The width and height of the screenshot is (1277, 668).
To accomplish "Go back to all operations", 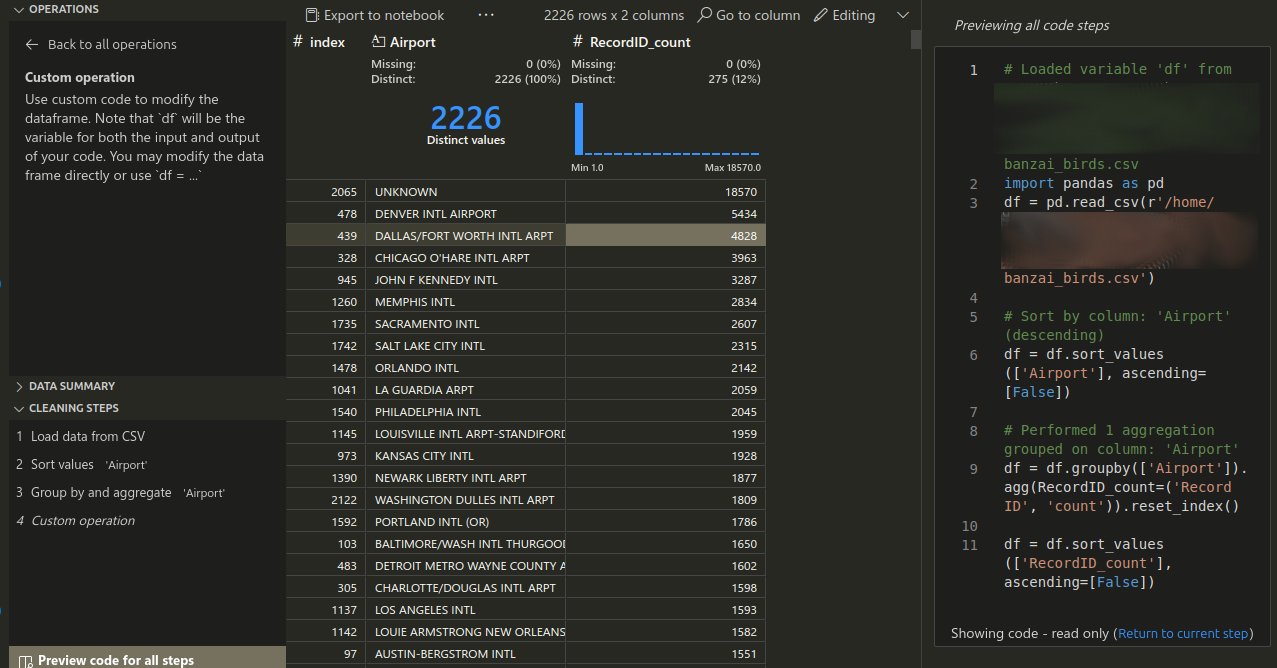I will [x=101, y=44].
